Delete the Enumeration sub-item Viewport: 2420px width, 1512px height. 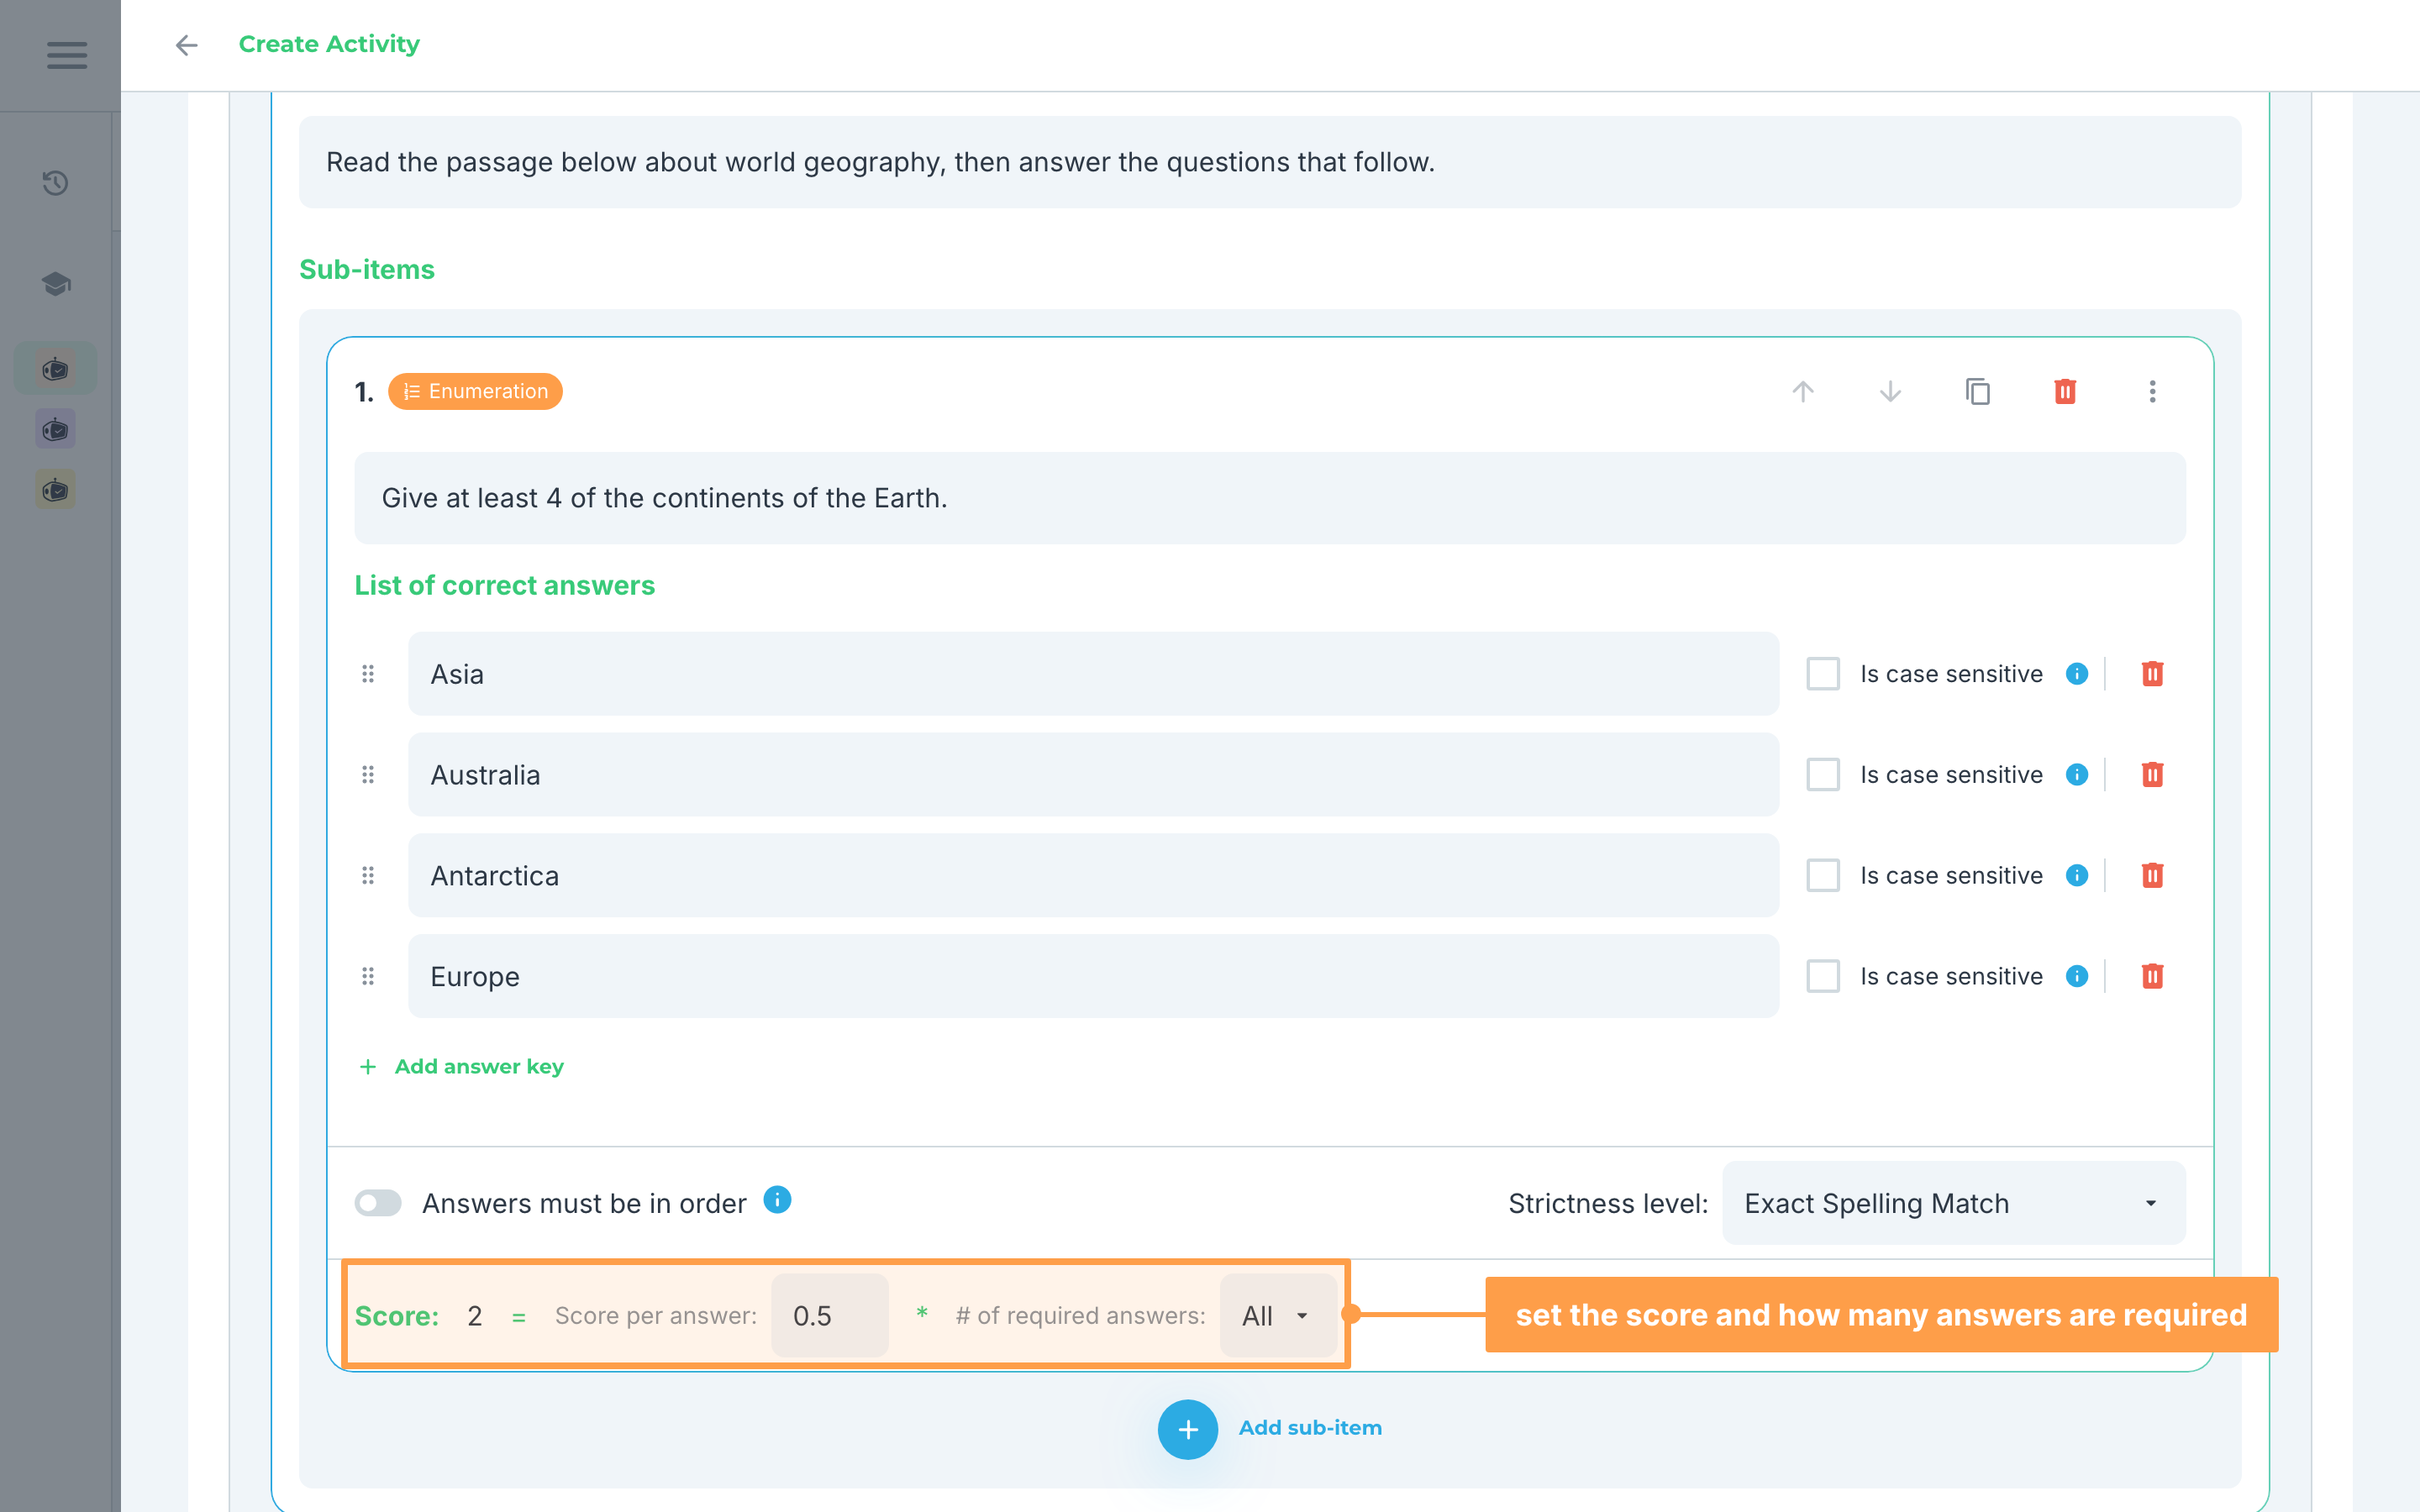point(2065,391)
